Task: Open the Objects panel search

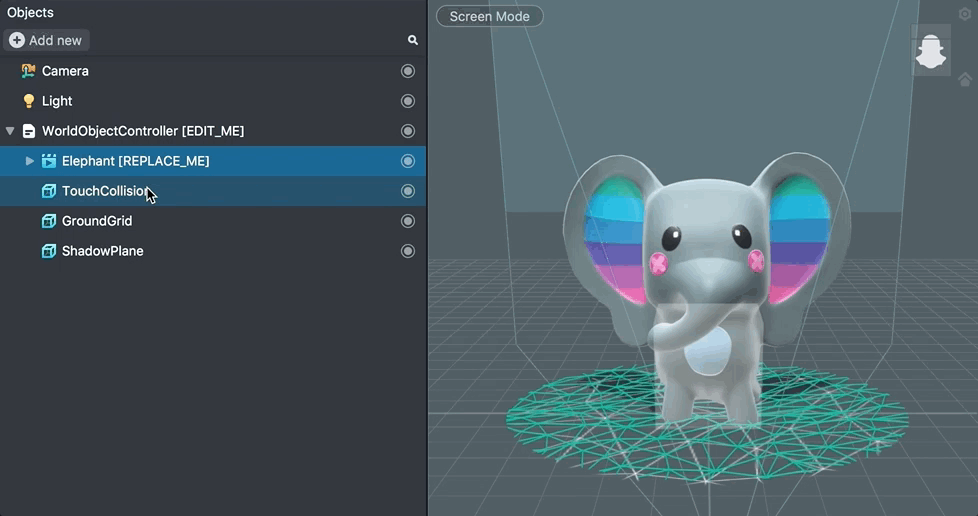Action: click(412, 40)
